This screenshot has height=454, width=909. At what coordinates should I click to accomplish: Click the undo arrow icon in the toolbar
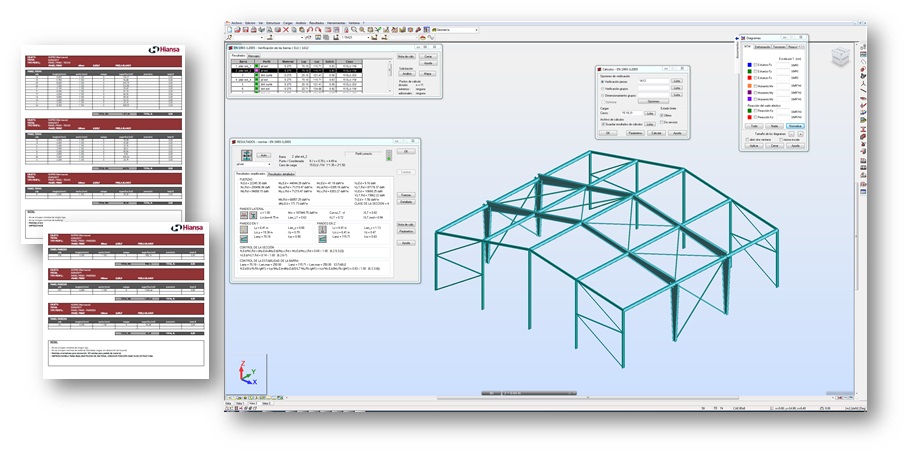[x=310, y=32]
